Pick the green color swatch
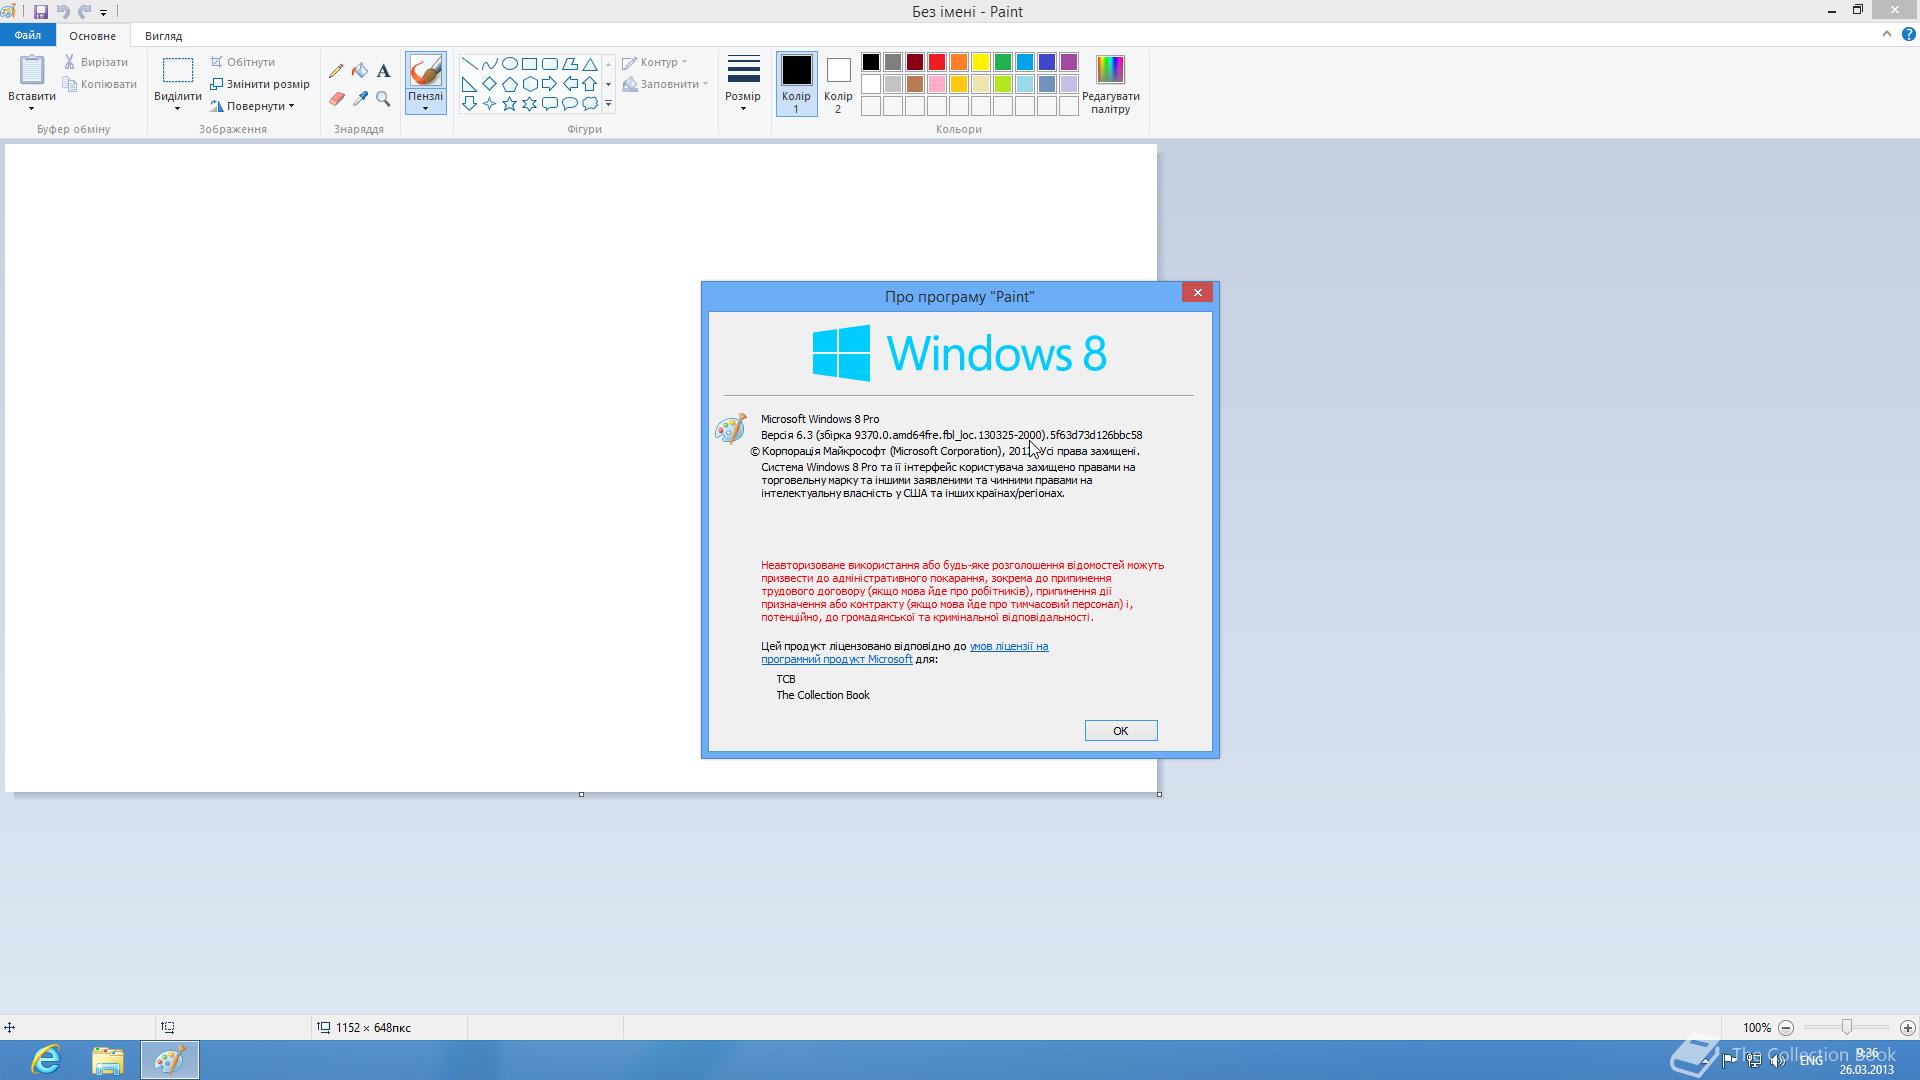Viewport: 1920px width, 1080px height. point(1003,62)
